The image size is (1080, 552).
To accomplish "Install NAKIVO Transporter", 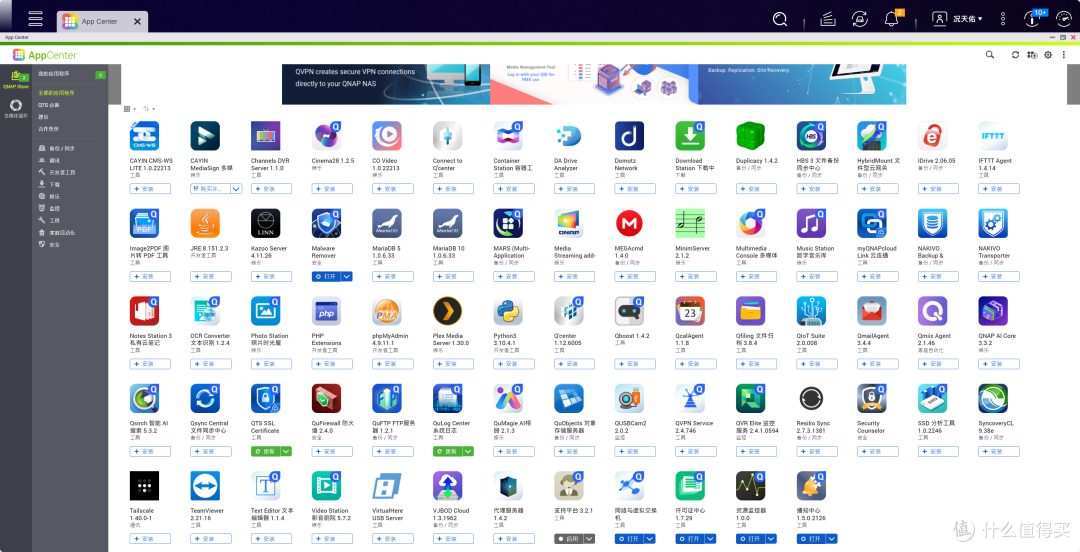I will point(999,276).
